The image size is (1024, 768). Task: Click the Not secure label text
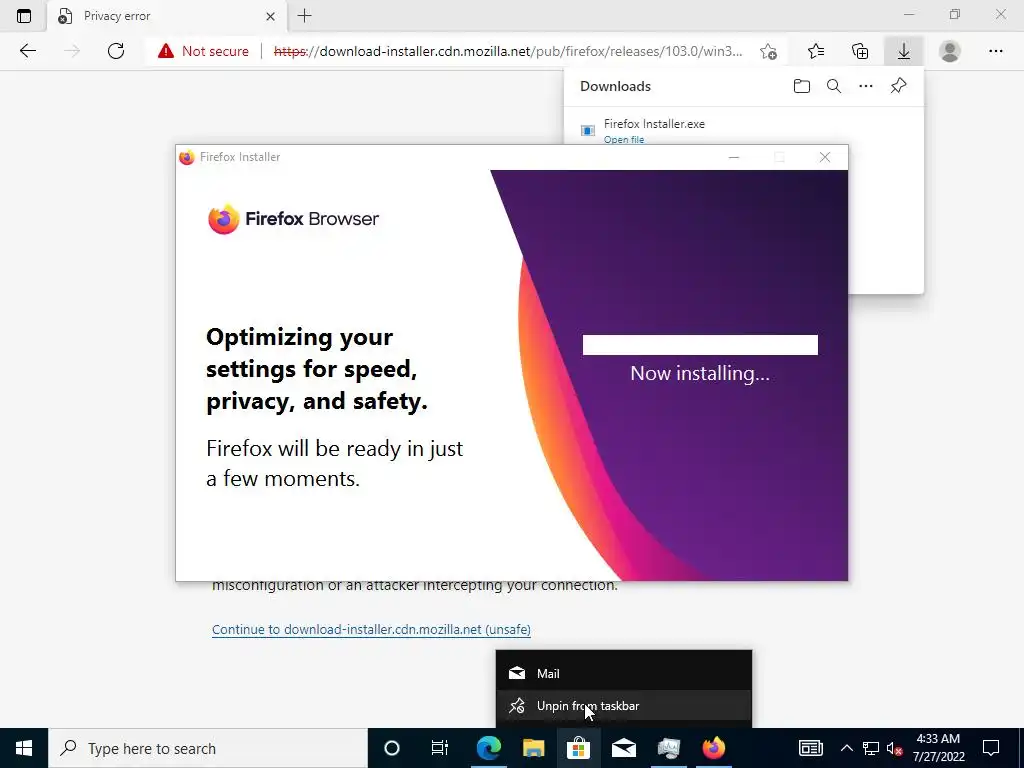pos(215,51)
